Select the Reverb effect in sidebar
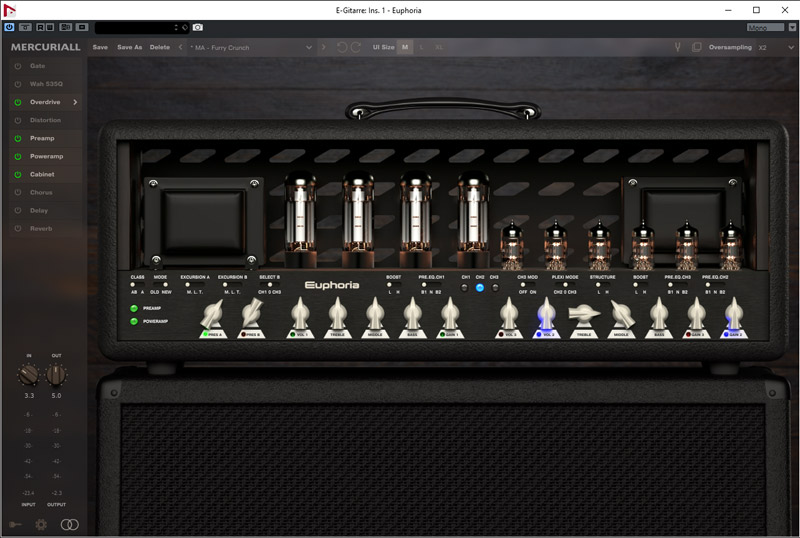 (x=42, y=228)
